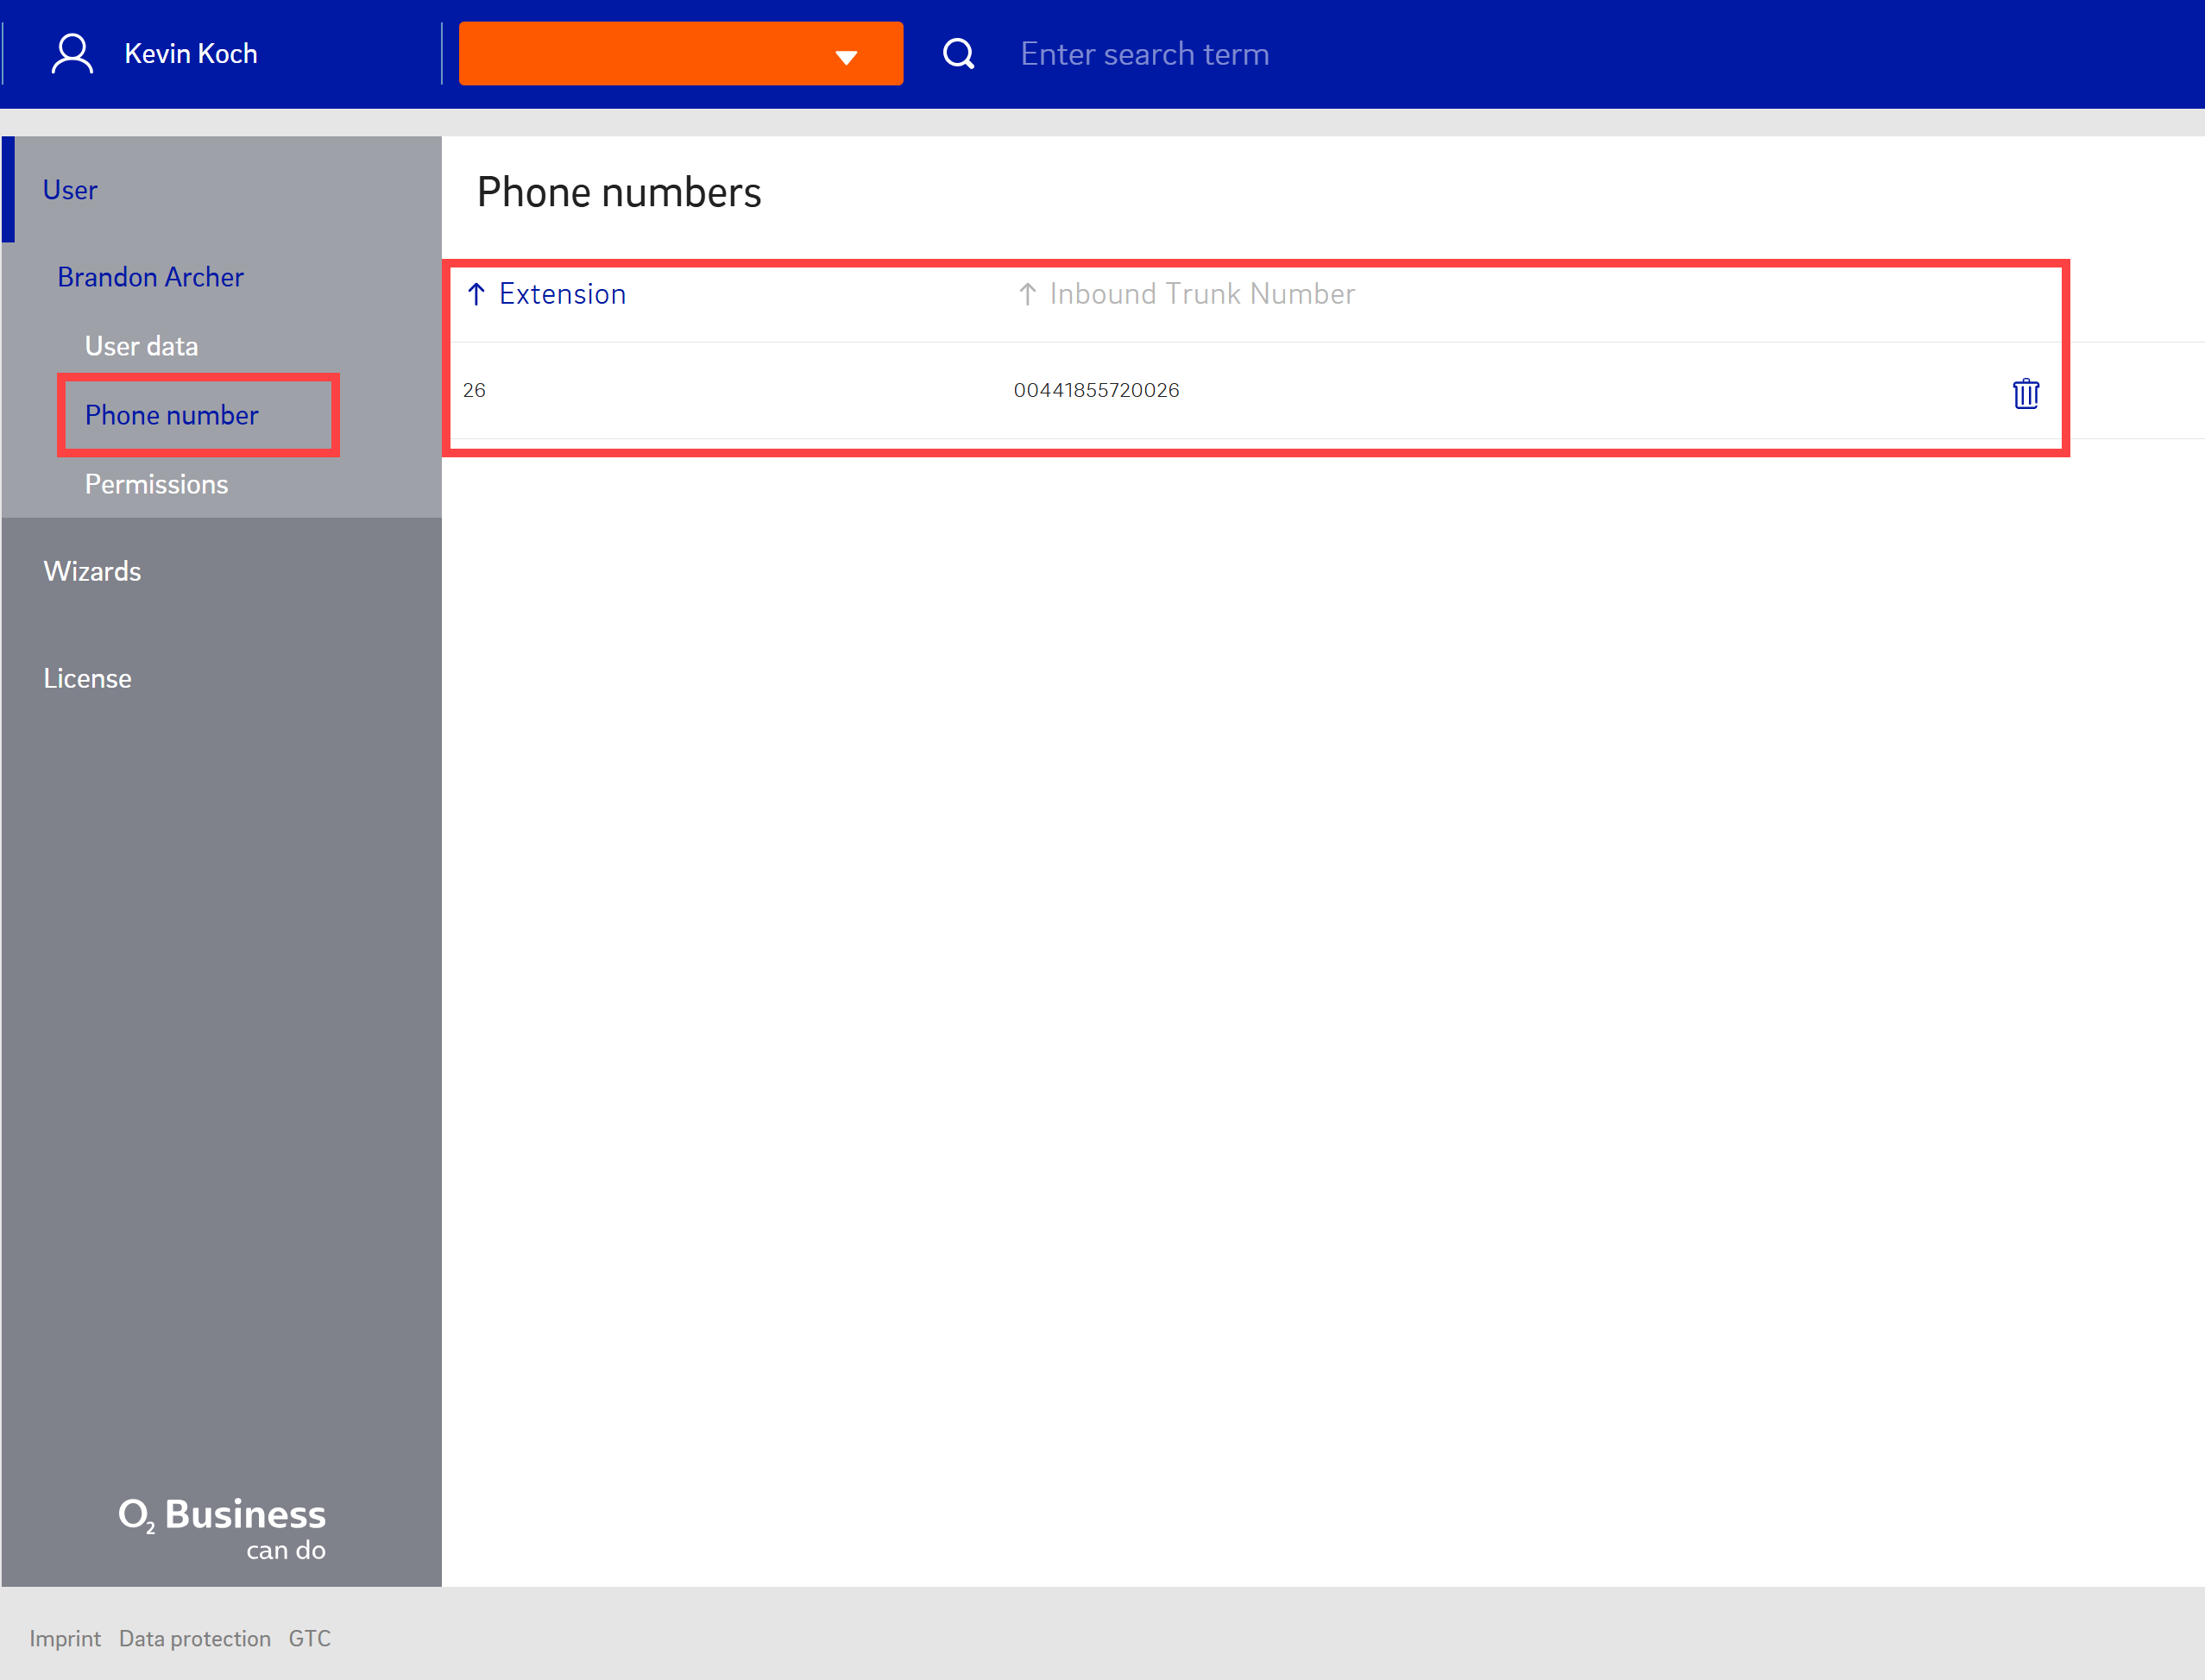
Task: Click the search magnifier icon
Action: (x=958, y=54)
